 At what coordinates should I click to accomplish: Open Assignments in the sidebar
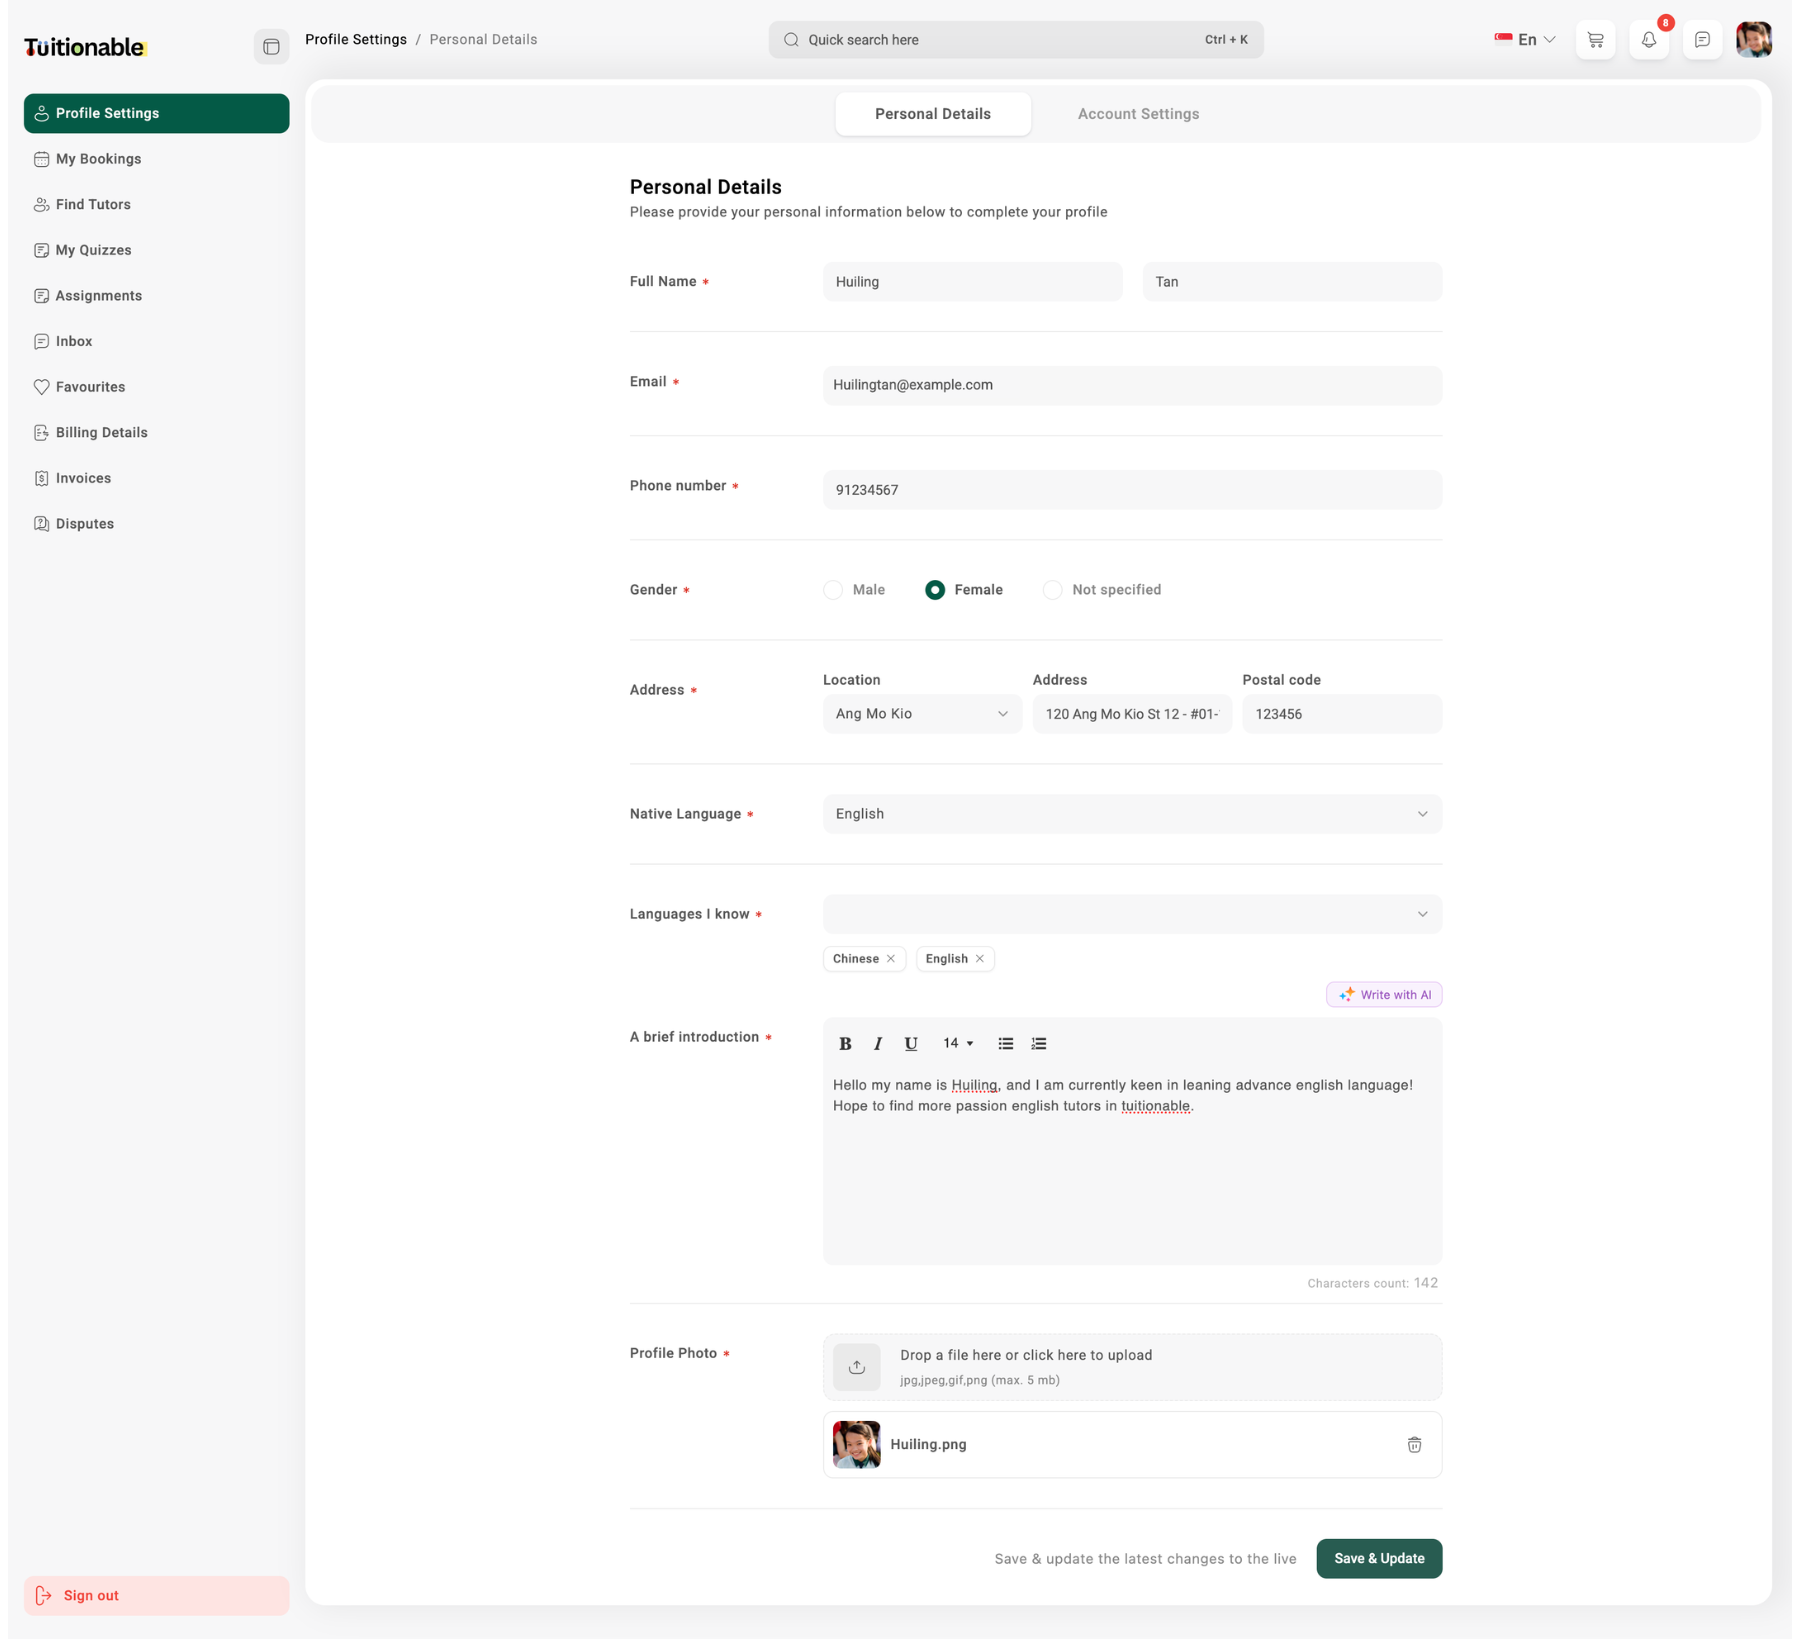[157, 296]
